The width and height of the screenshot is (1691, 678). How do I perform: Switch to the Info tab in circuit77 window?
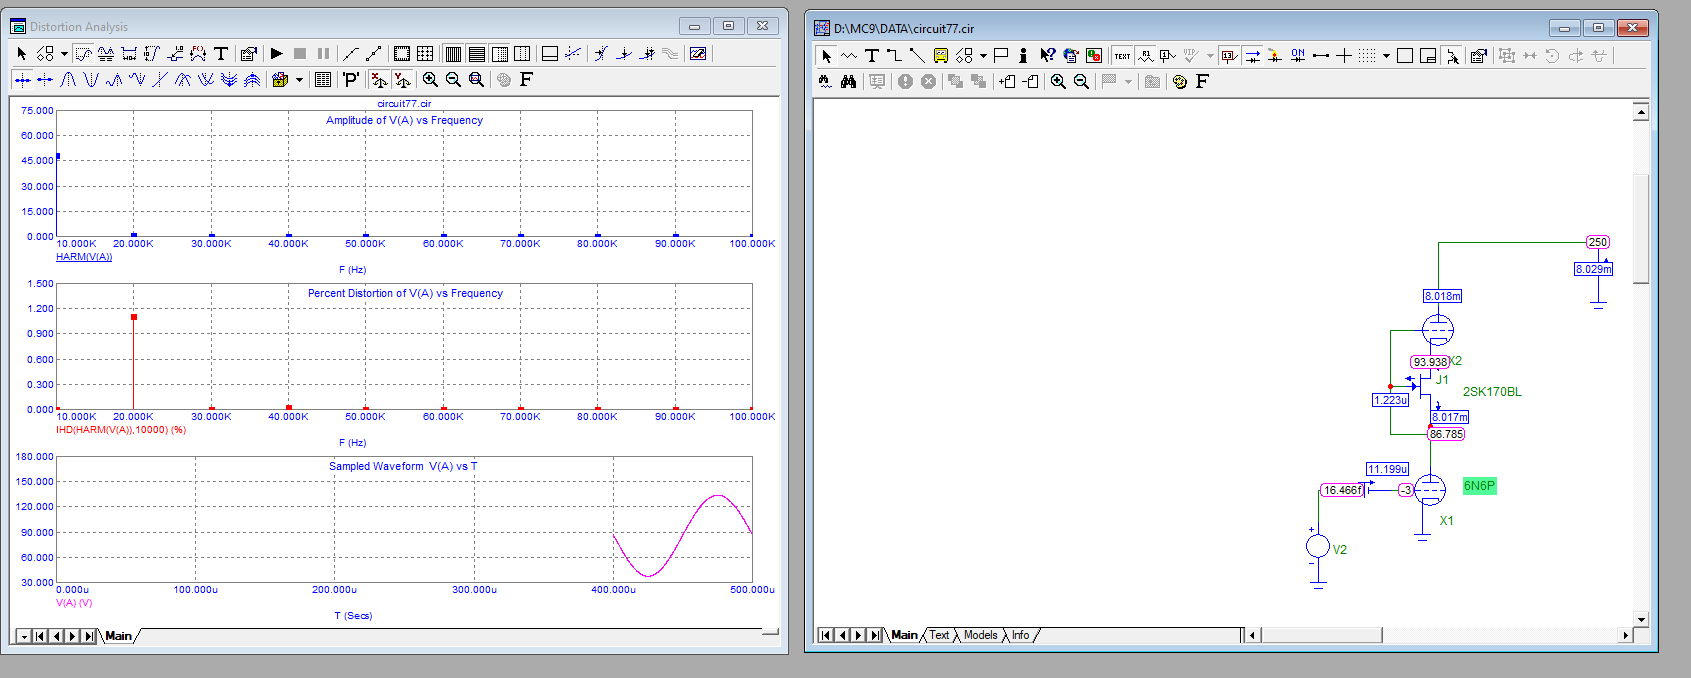[1021, 635]
